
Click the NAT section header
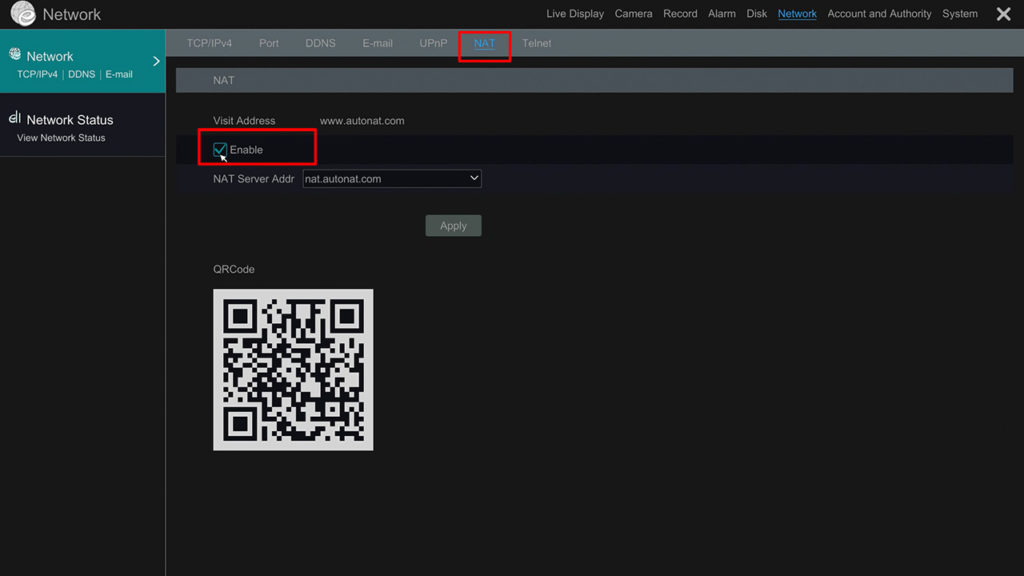pyautogui.click(x=594, y=80)
